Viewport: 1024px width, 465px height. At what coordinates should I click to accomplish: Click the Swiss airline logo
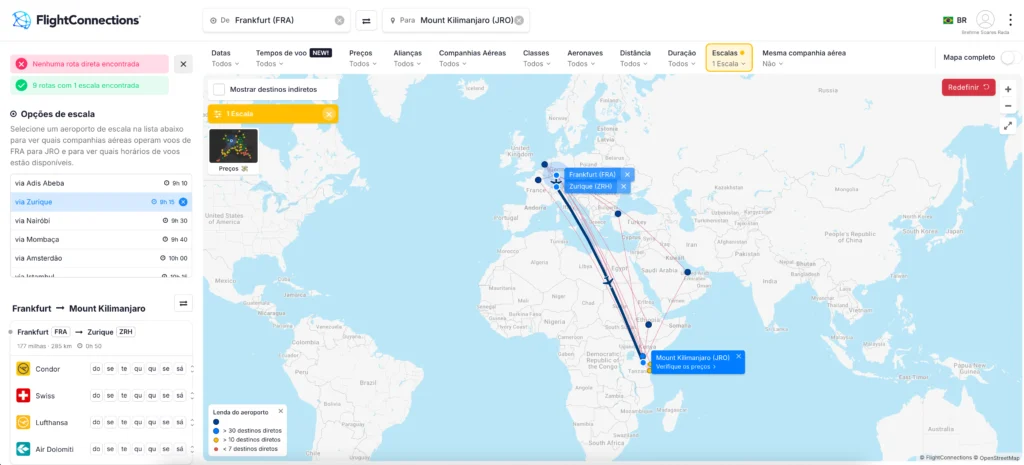tap(24, 396)
